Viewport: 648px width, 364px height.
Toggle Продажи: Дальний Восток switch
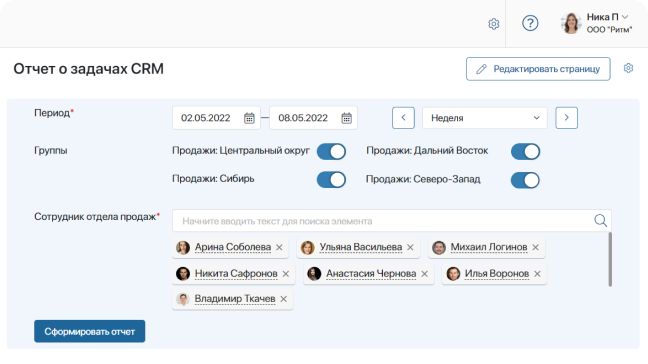(525, 152)
